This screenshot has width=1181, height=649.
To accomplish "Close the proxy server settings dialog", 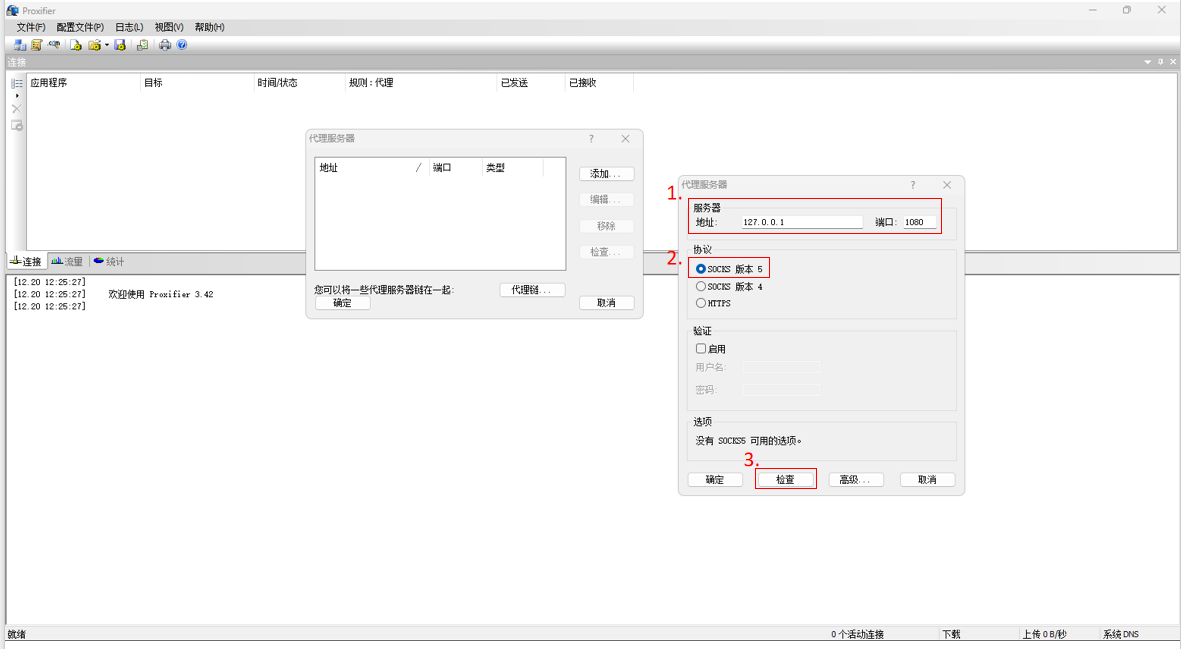I will click(947, 184).
